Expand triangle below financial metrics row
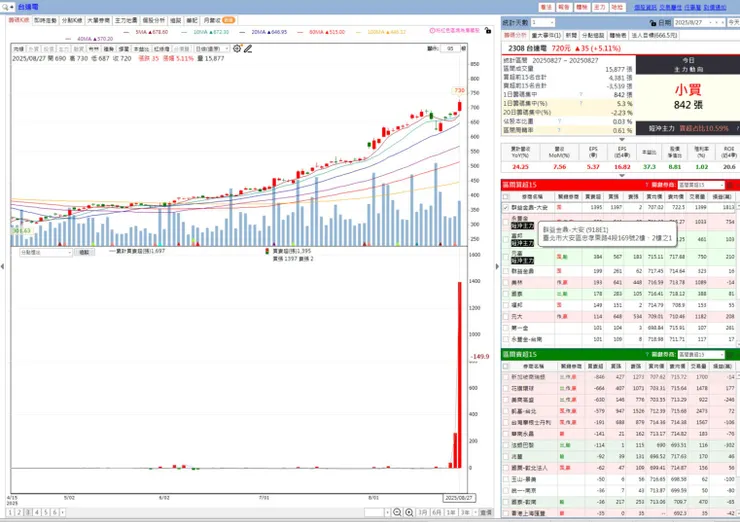The width and height of the screenshot is (740, 522). tap(622, 176)
